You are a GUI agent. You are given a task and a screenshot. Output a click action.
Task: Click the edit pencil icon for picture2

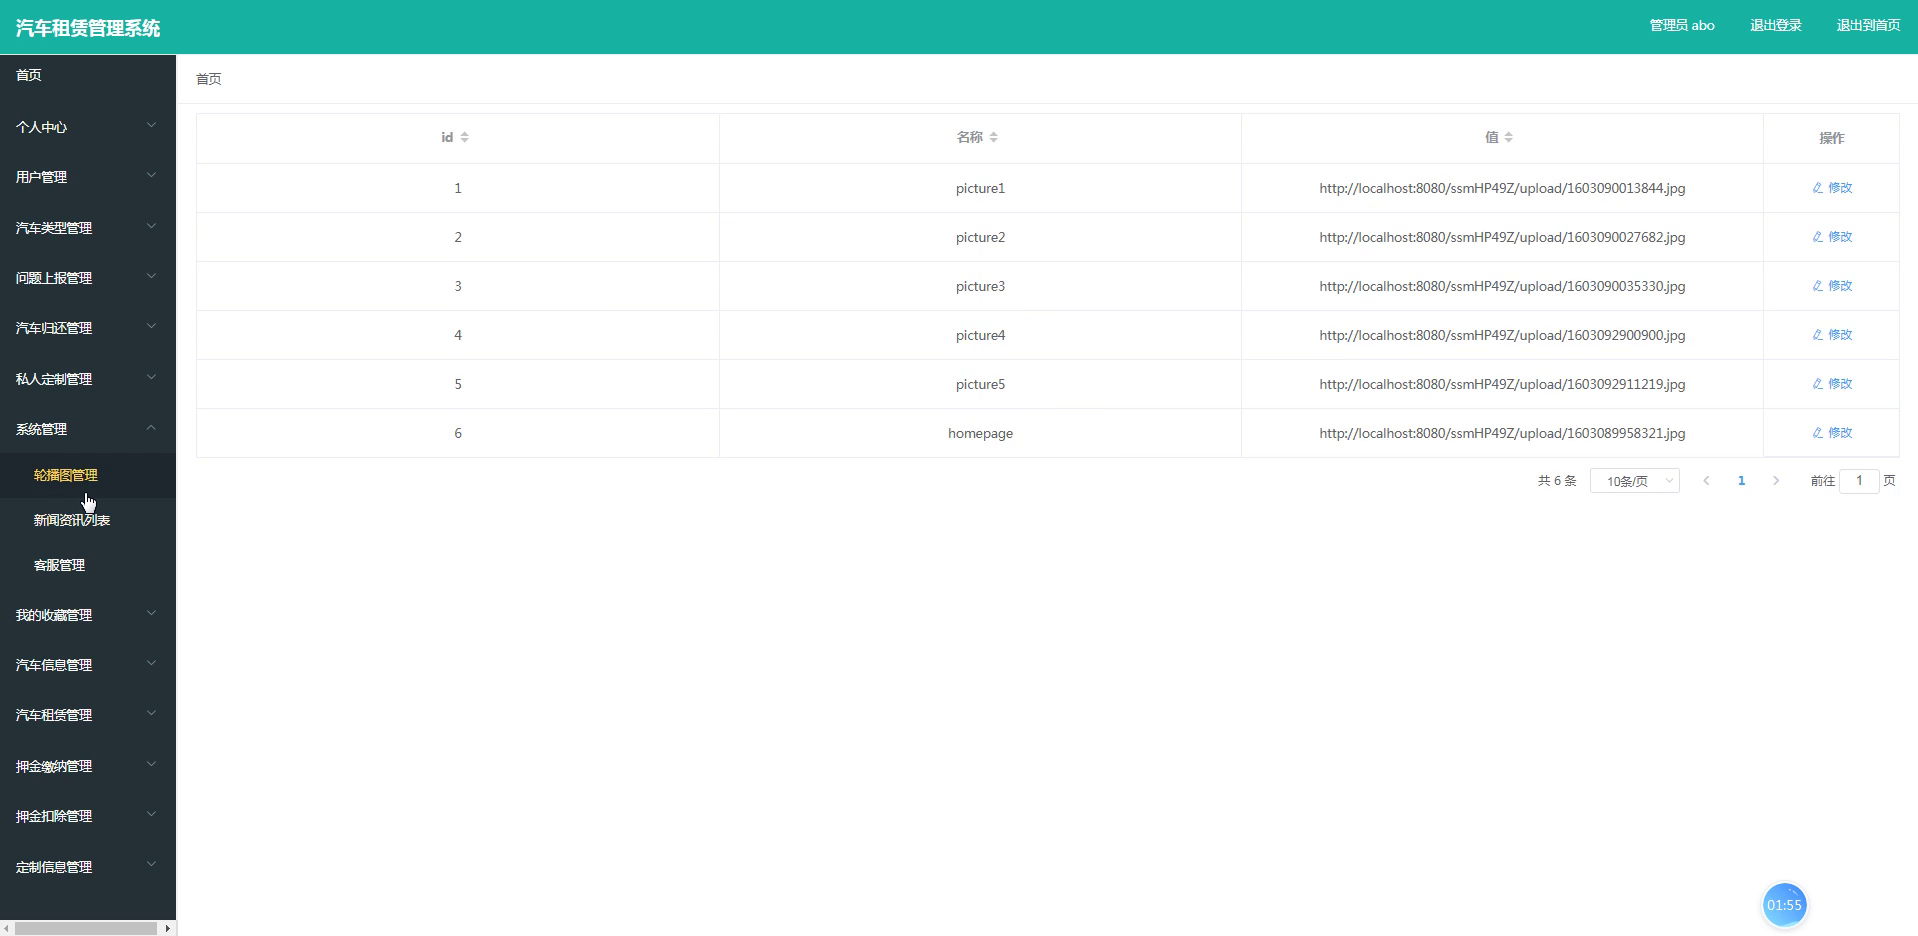(x=1818, y=237)
